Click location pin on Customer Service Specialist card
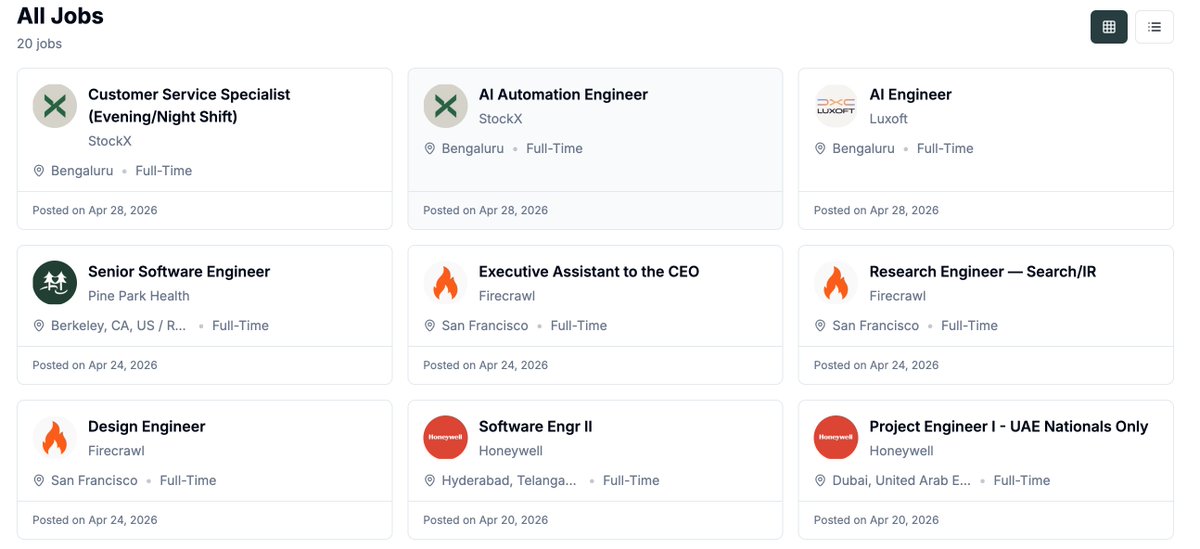This screenshot has height=549, width=1200. [39, 171]
